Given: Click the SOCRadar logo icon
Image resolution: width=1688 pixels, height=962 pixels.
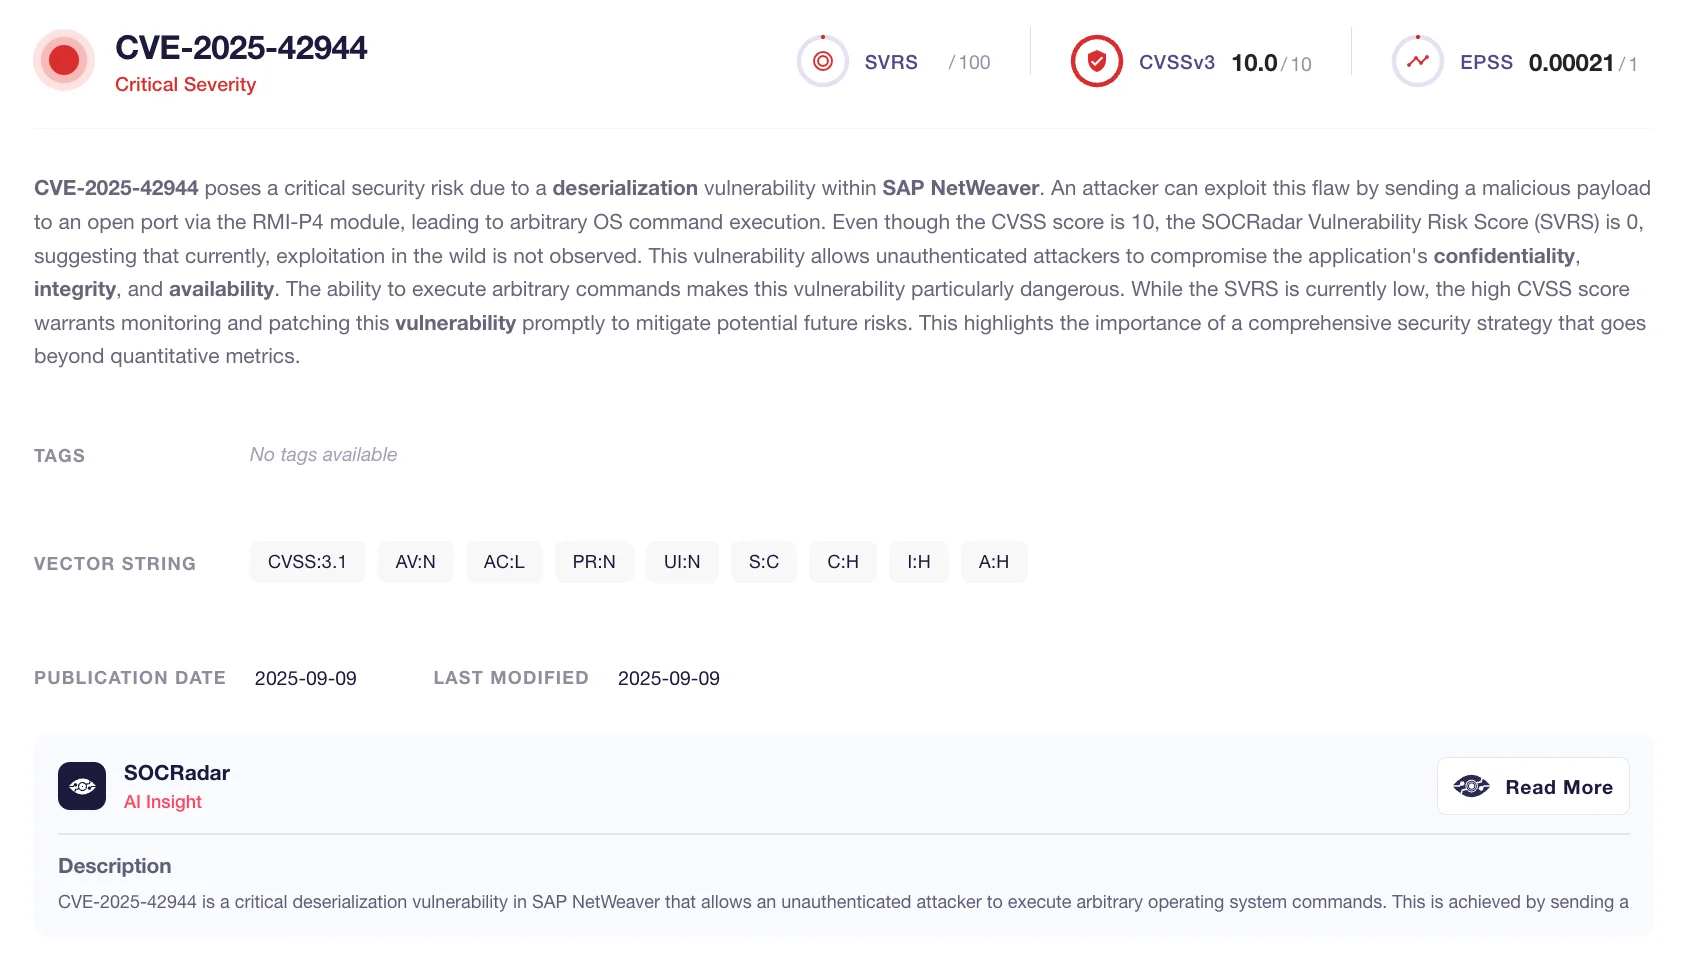Looking at the screenshot, I should click(x=82, y=786).
